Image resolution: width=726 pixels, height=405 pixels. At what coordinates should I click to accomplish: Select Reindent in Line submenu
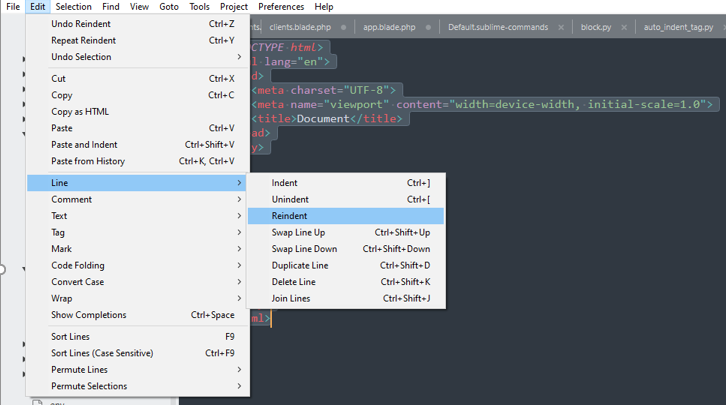coord(290,216)
